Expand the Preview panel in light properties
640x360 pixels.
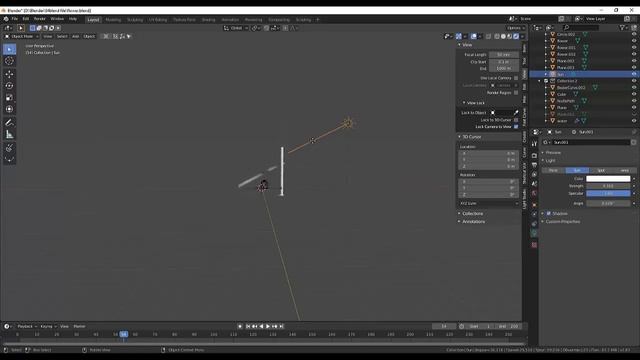point(542,153)
